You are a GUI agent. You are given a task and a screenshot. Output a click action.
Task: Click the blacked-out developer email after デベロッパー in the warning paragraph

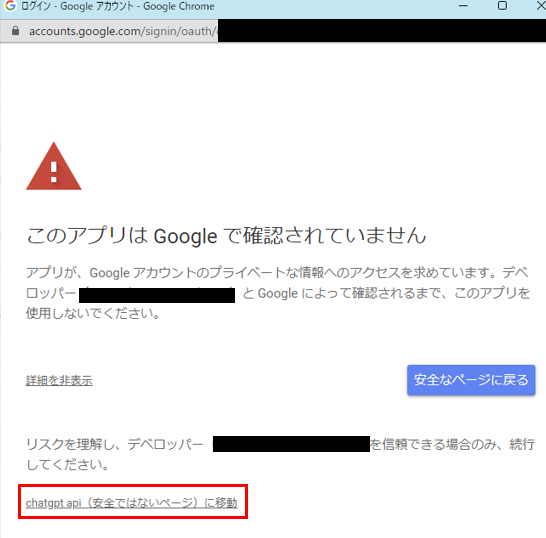pyautogui.click(x=157, y=295)
